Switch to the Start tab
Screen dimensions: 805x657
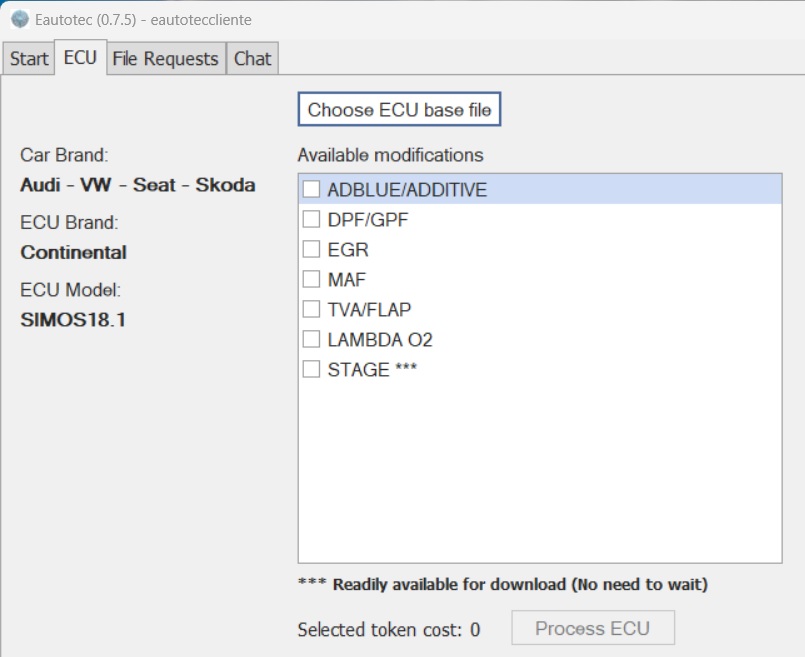pos(29,59)
